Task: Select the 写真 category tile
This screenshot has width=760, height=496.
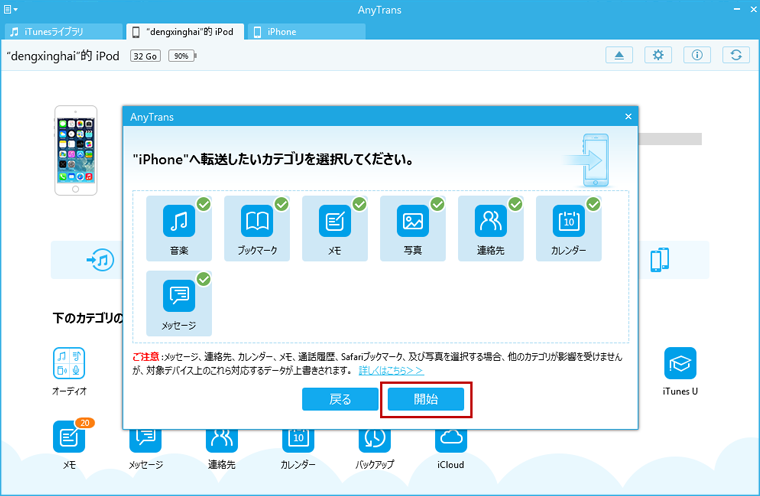Action: (413, 228)
